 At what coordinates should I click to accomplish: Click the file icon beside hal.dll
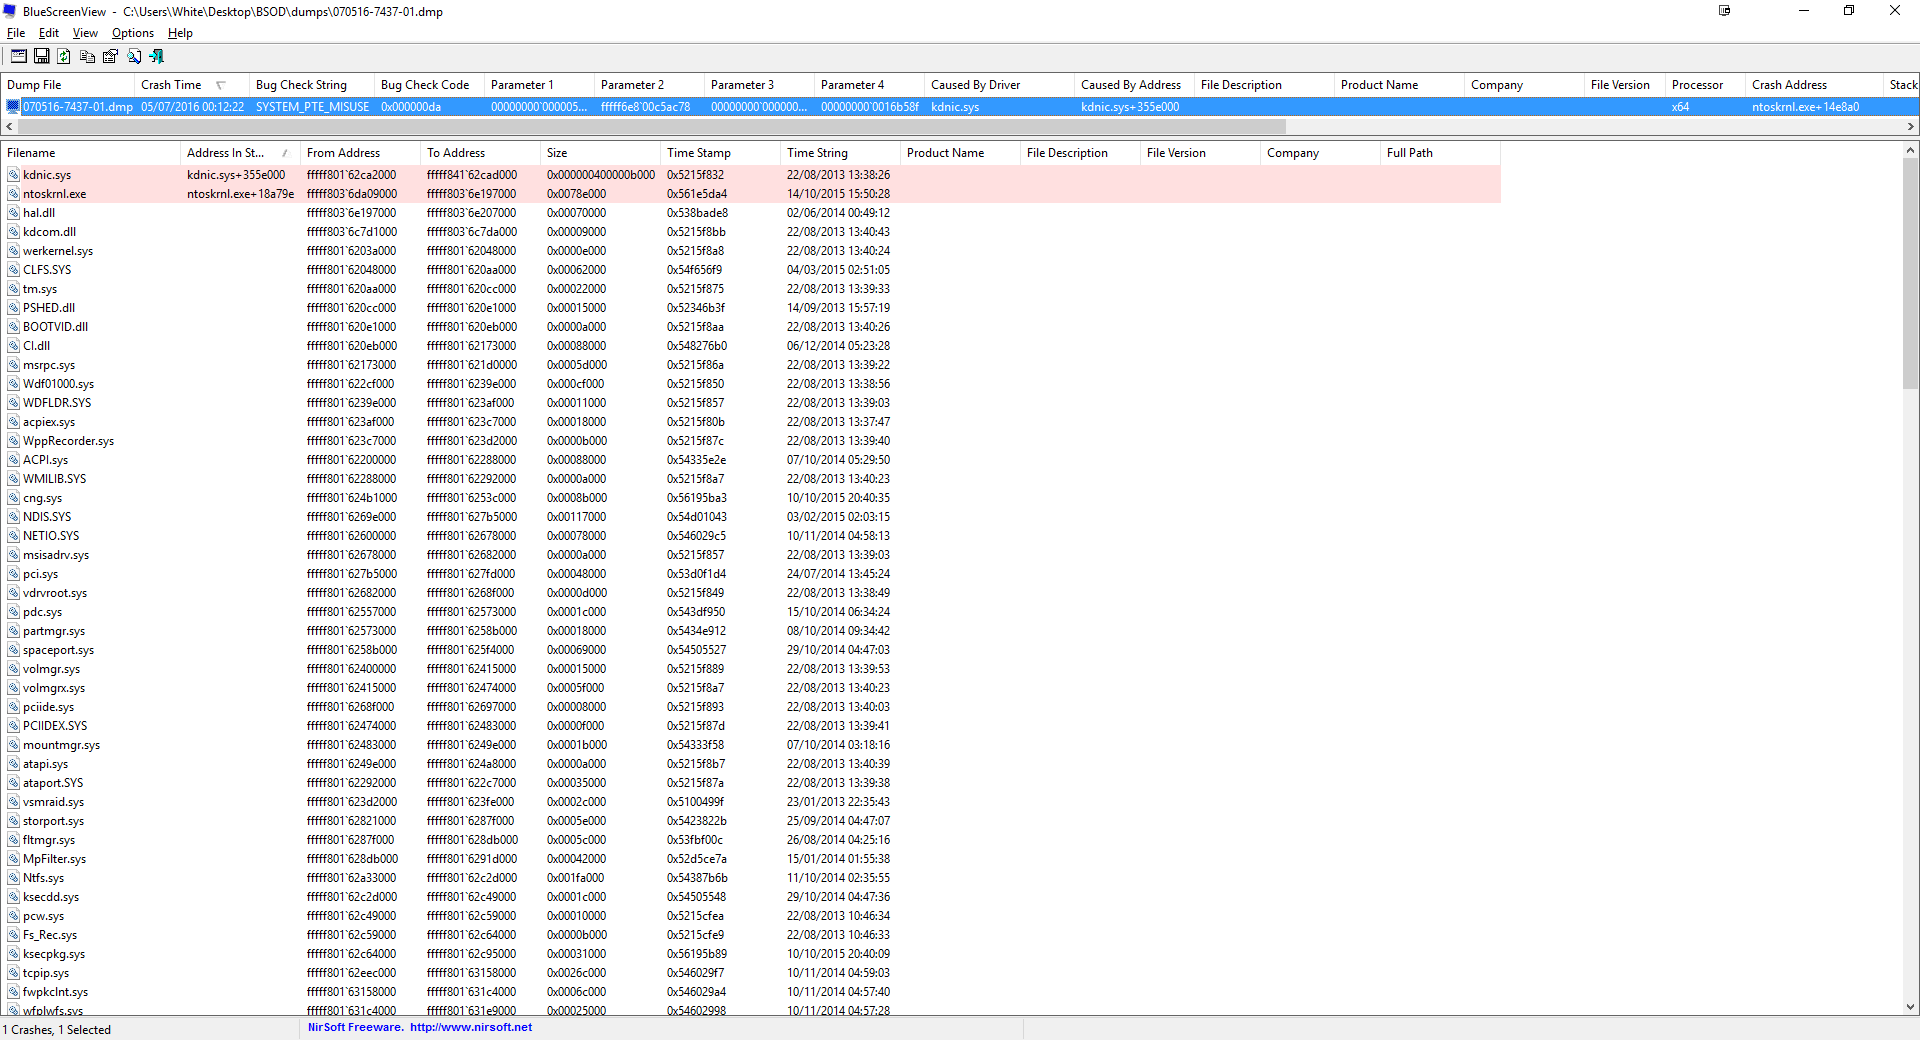pos(14,213)
